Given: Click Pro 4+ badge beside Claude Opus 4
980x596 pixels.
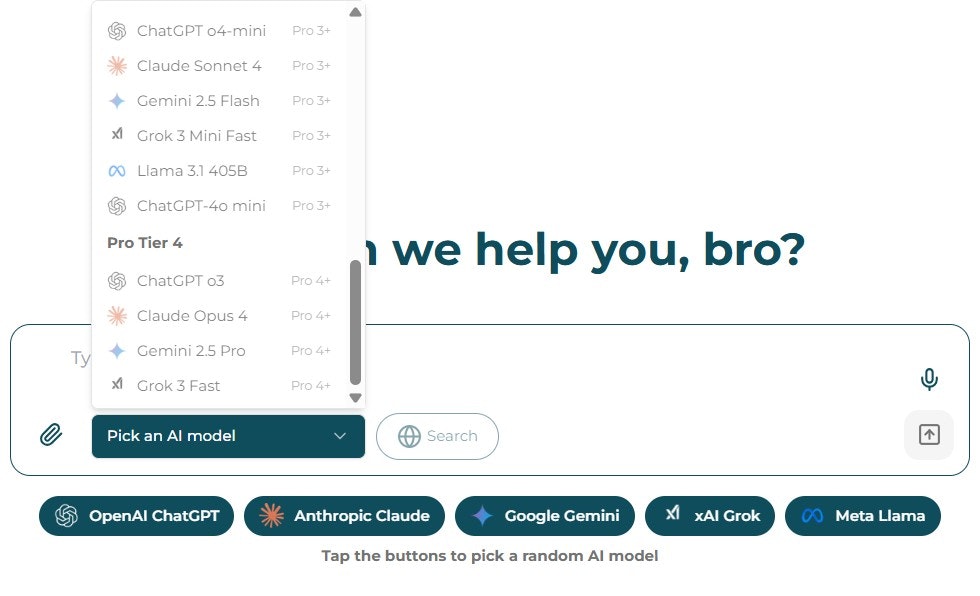Looking at the screenshot, I should pyautogui.click(x=311, y=315).
